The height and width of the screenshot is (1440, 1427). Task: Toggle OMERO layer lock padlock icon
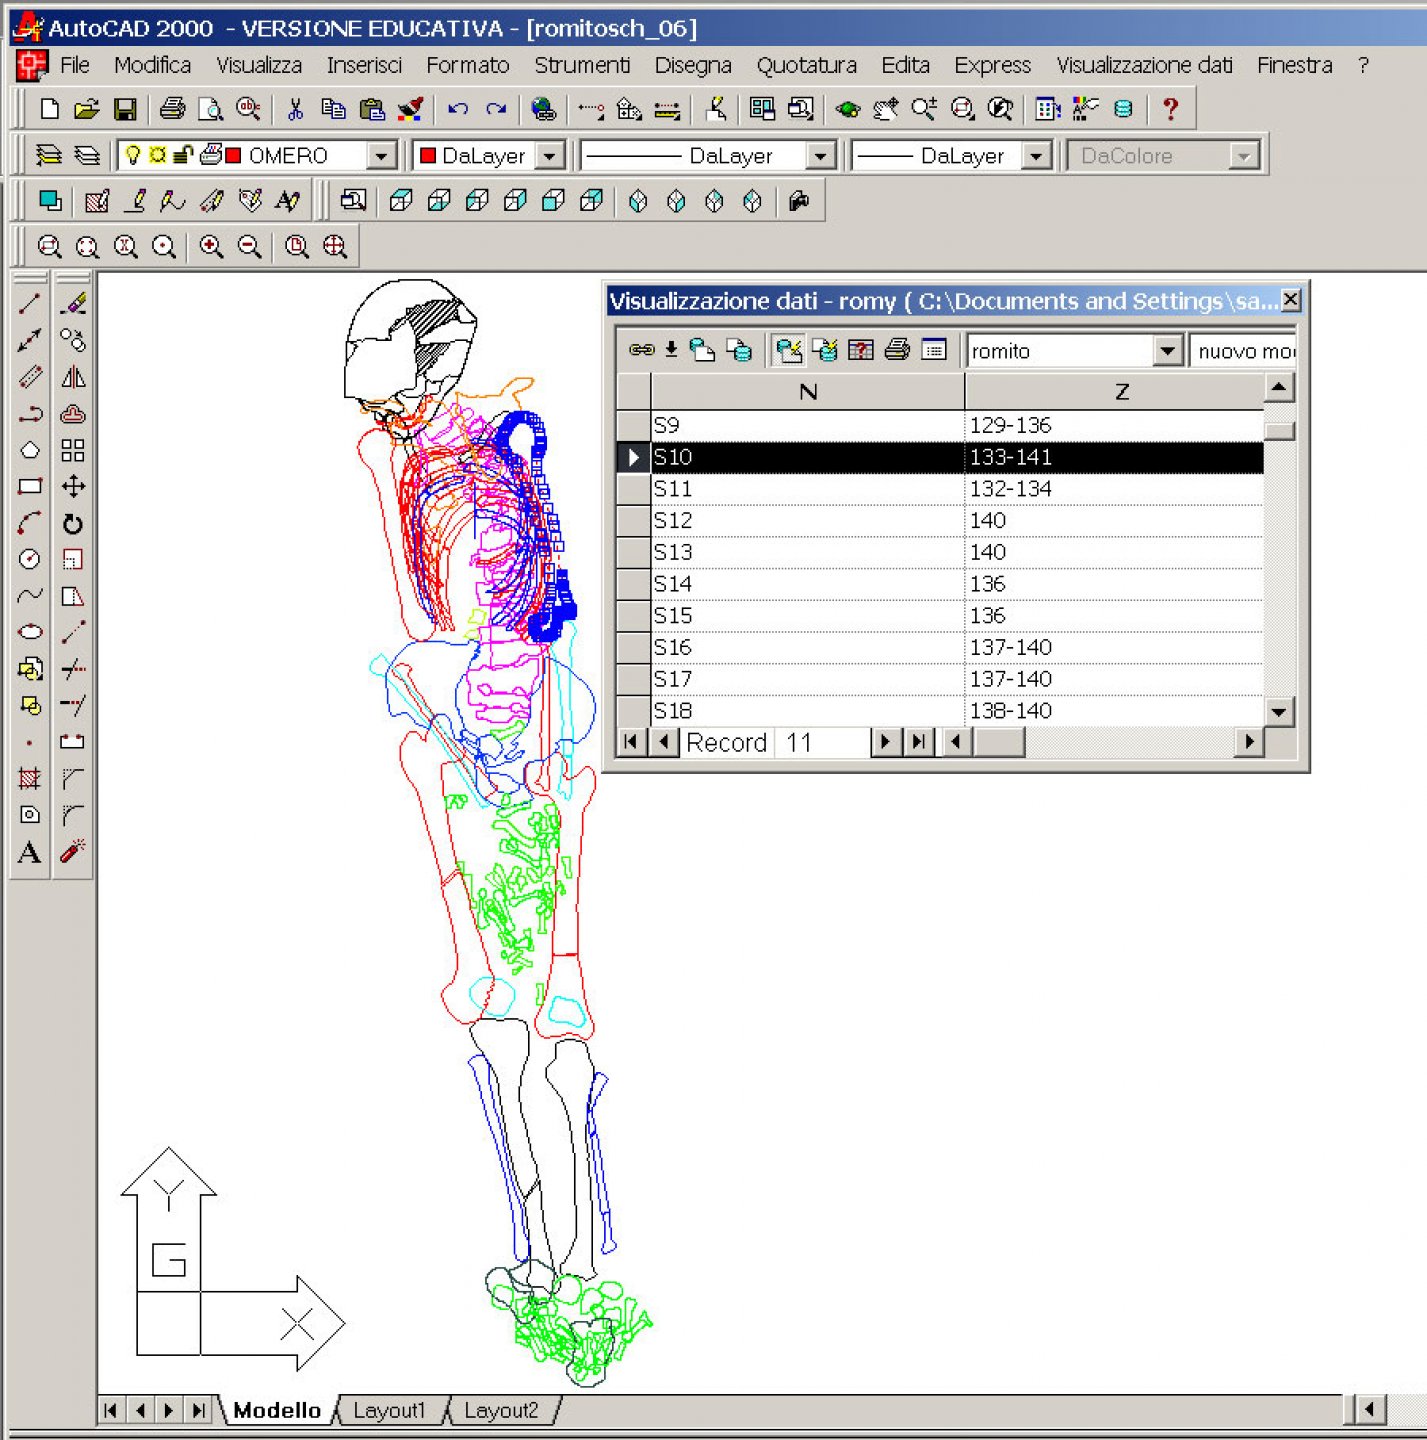[182, 155]
